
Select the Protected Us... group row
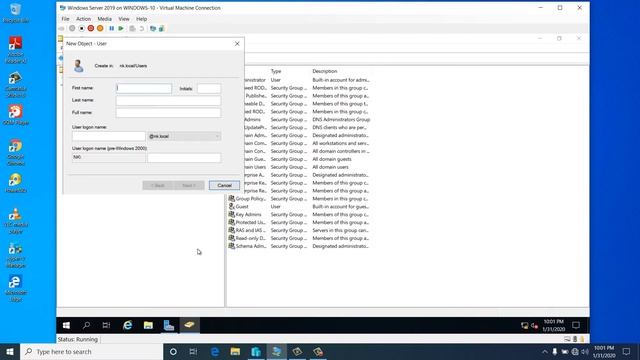click(x=299, y=222)
